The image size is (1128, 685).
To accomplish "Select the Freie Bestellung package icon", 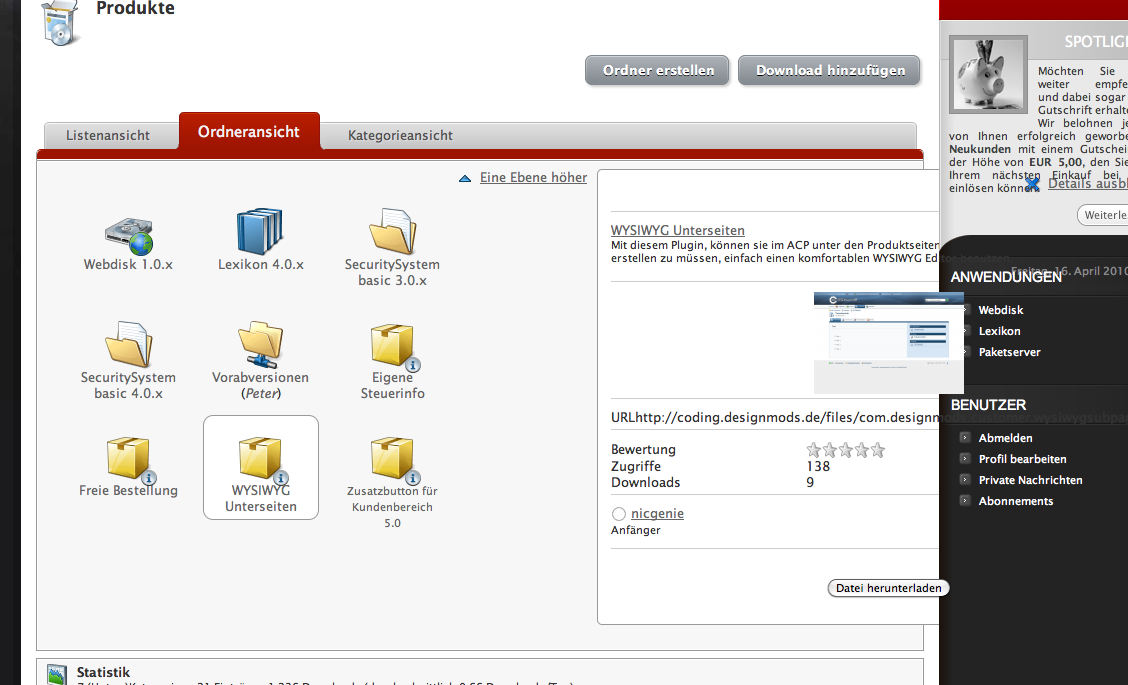I will click(128, 459).
